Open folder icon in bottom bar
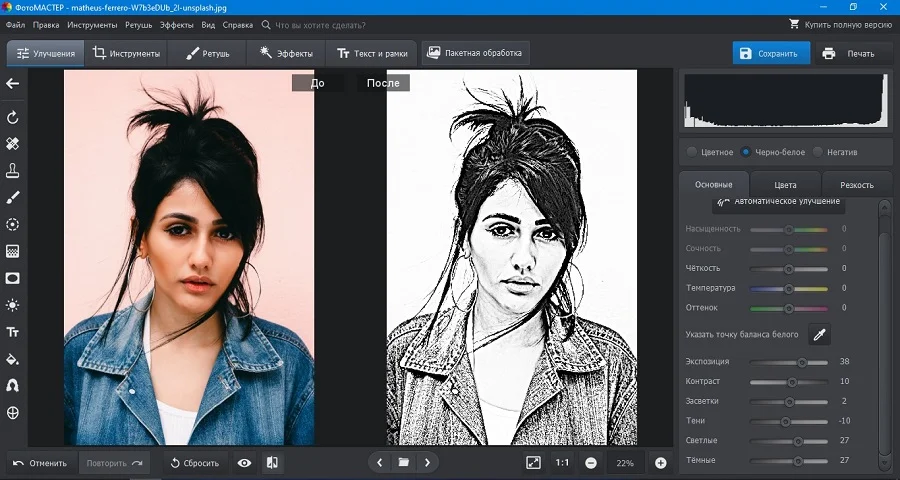Viewport: 900px width, 480px height. (403, 463)
